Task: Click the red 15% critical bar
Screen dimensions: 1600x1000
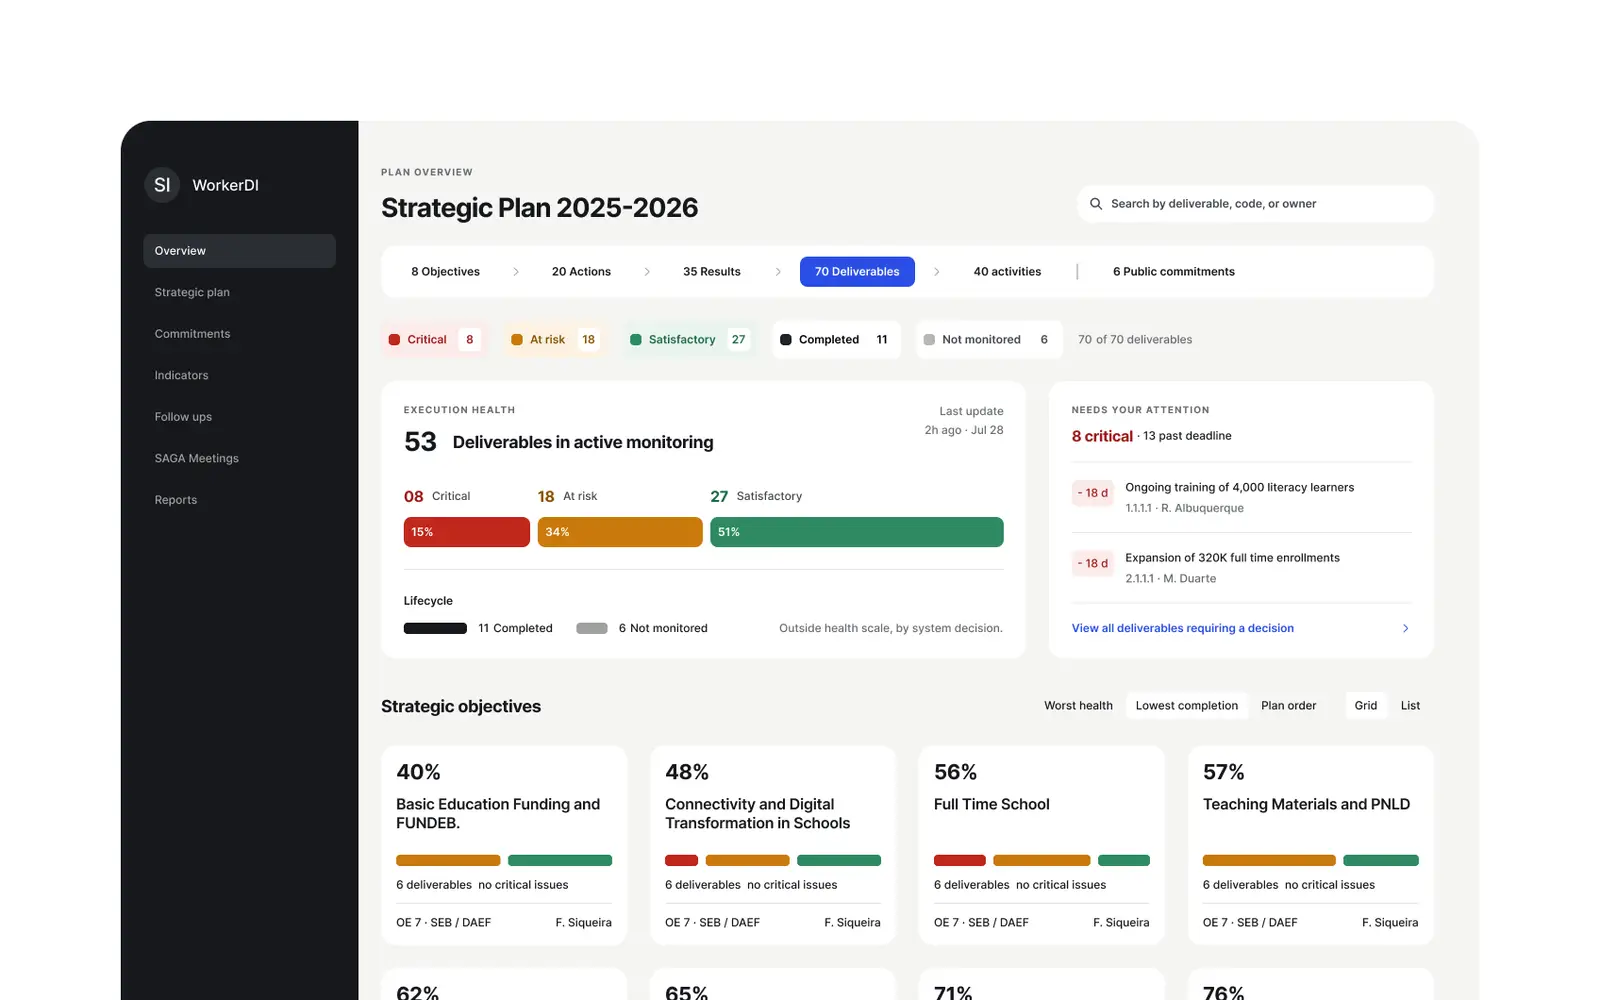Action: pos(467,532)
